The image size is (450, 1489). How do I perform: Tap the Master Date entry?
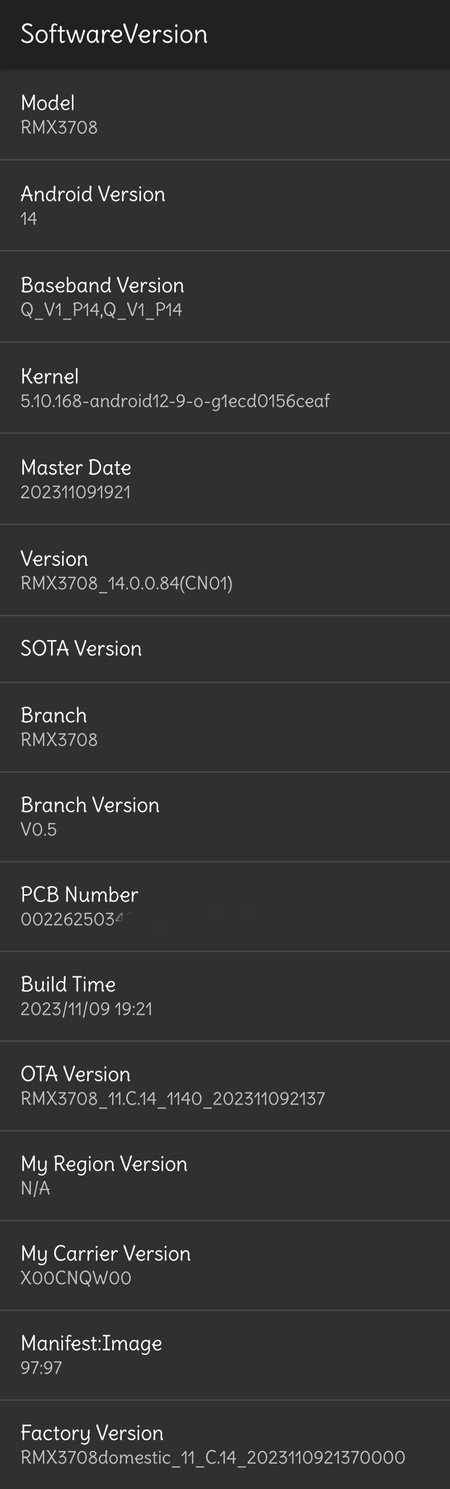(x=225, y=478)
